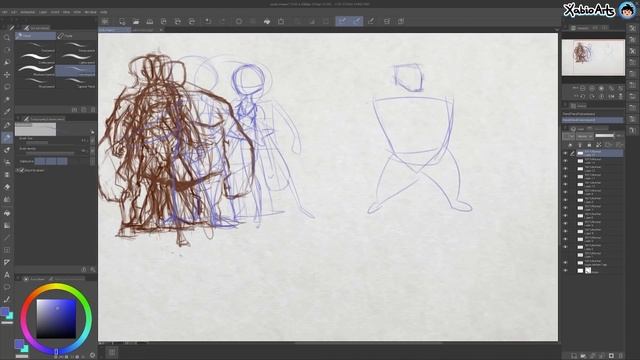Select the Ruler tool in left toolbar
The width and height of the screenshot is (640, 360).
[7, 262]
